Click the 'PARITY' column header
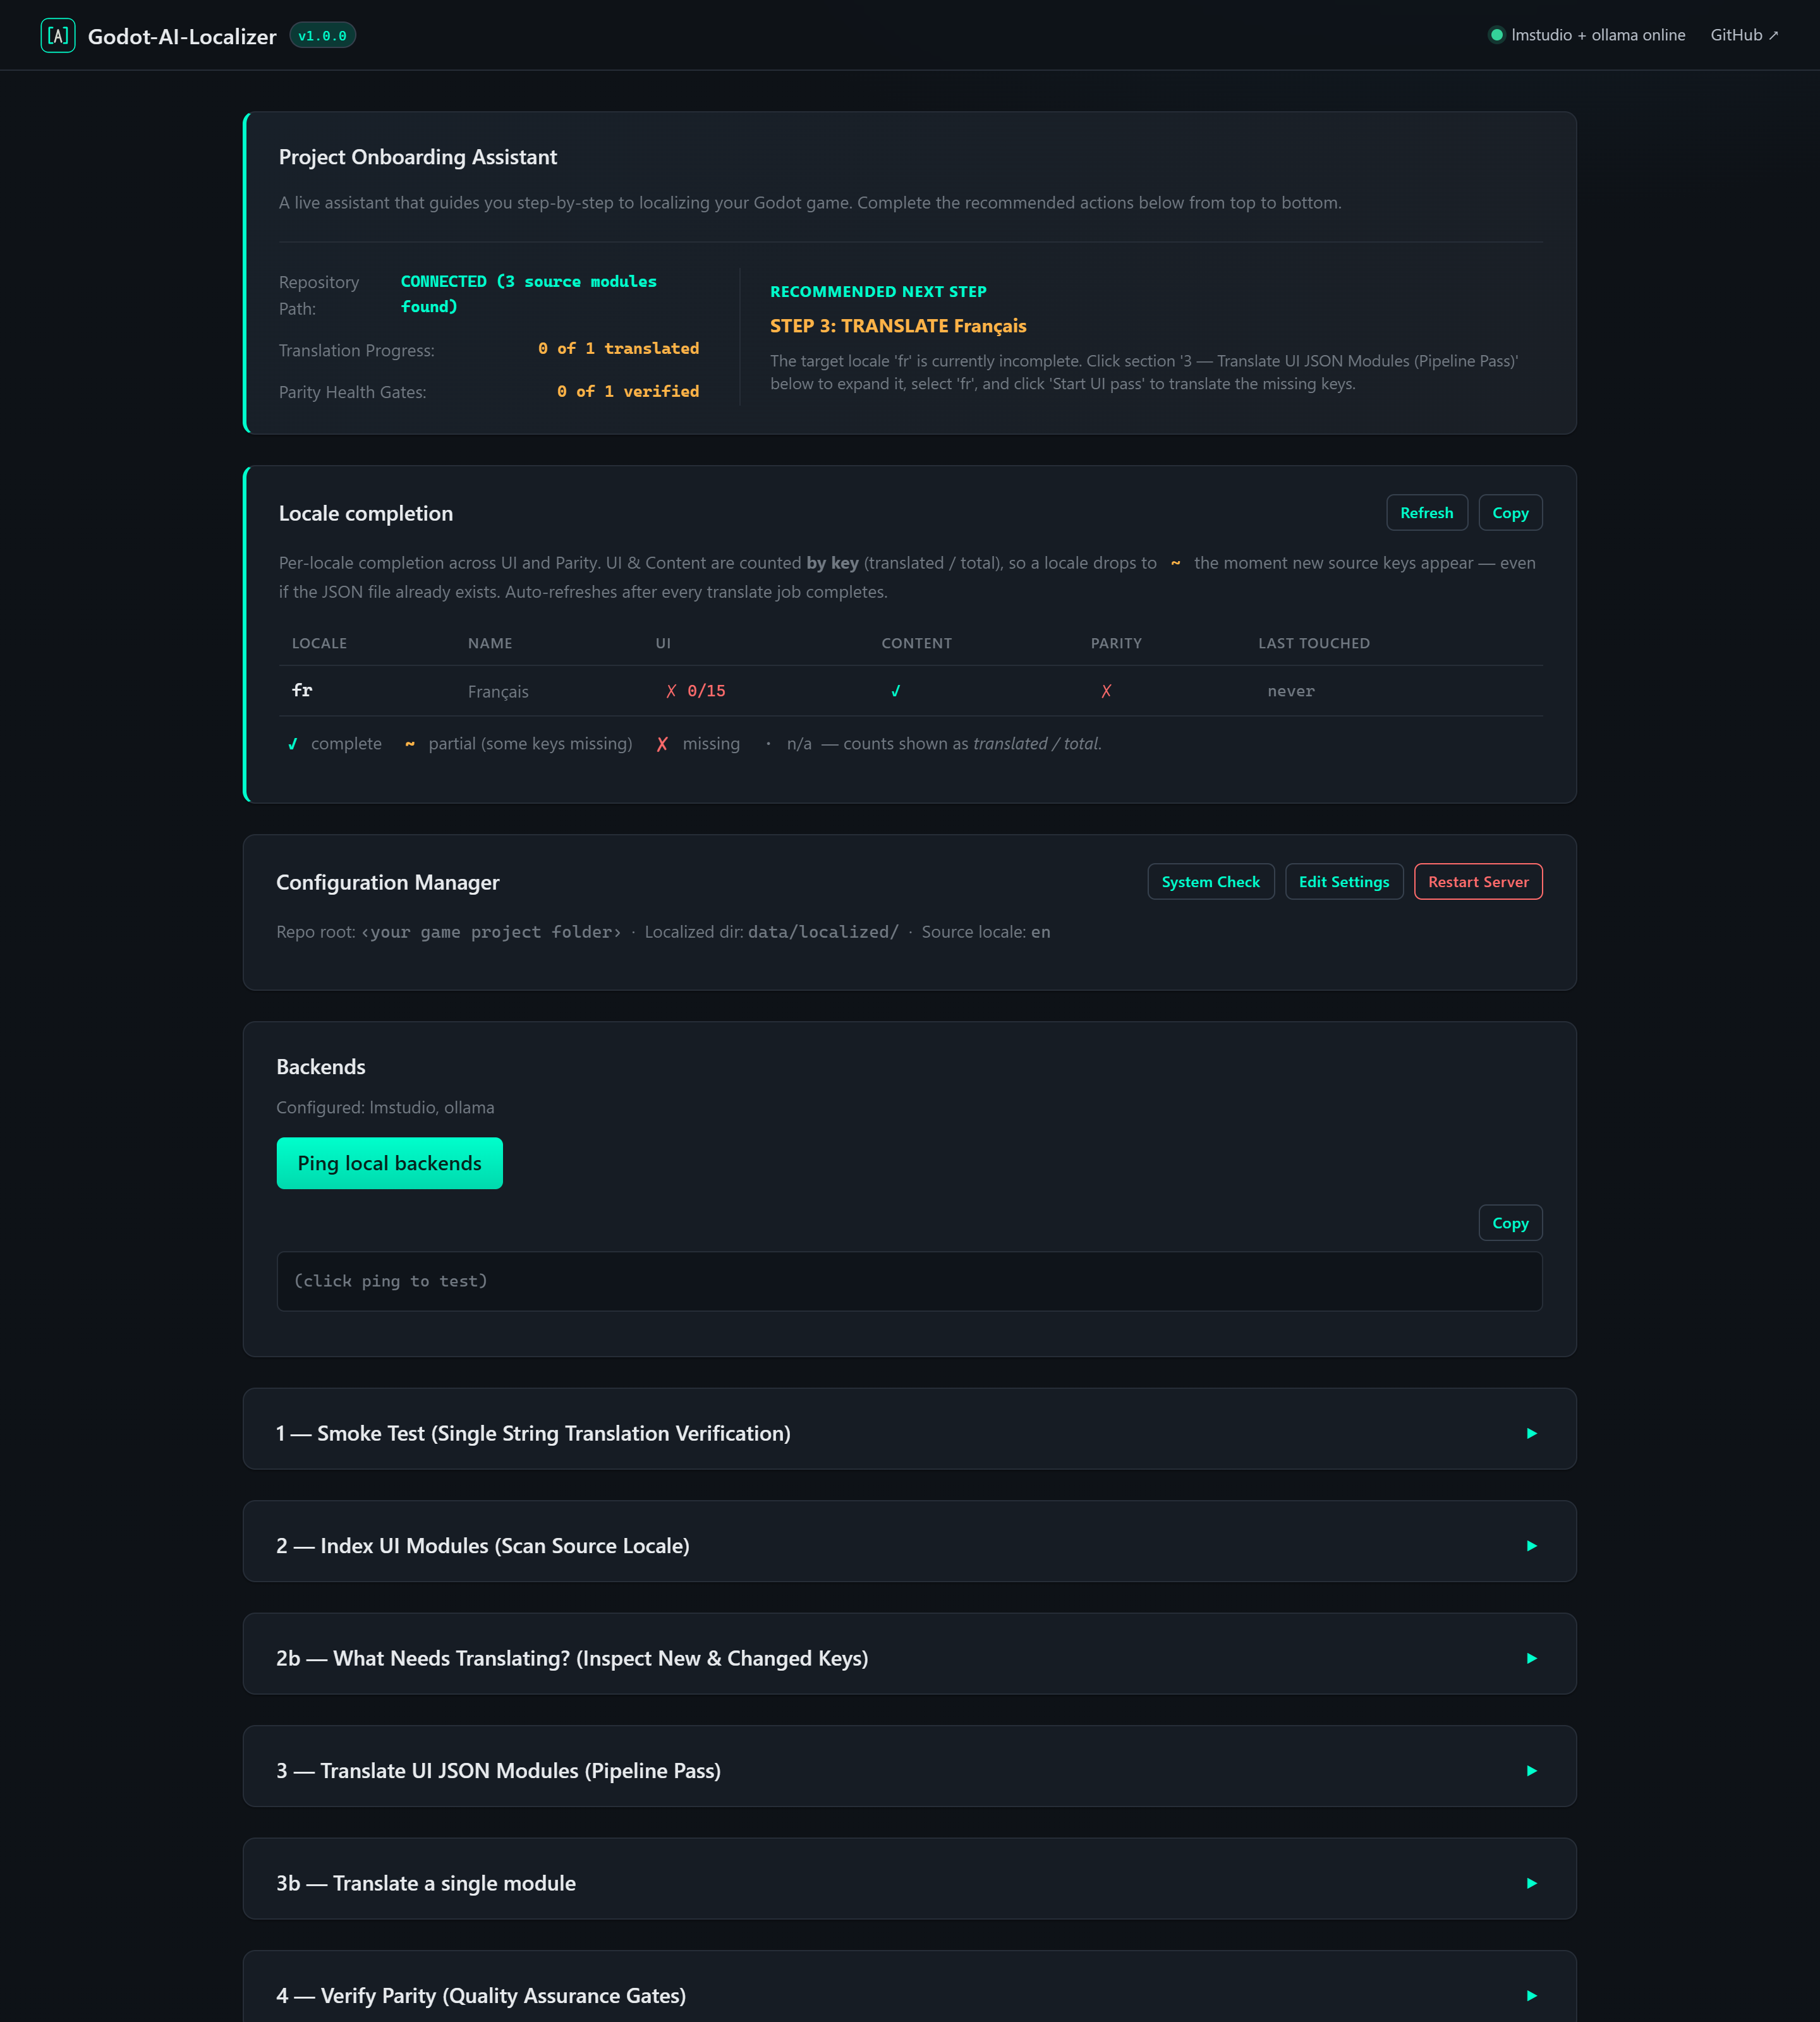The image size is (1820, 2022). [x=1116, y=643]
